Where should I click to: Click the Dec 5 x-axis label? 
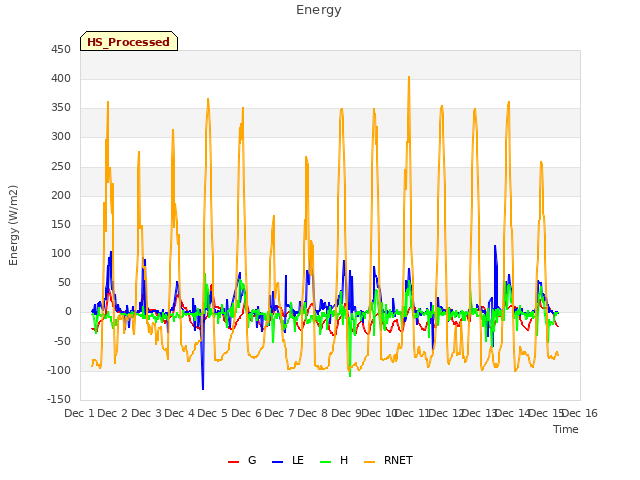tap(213, 413)
